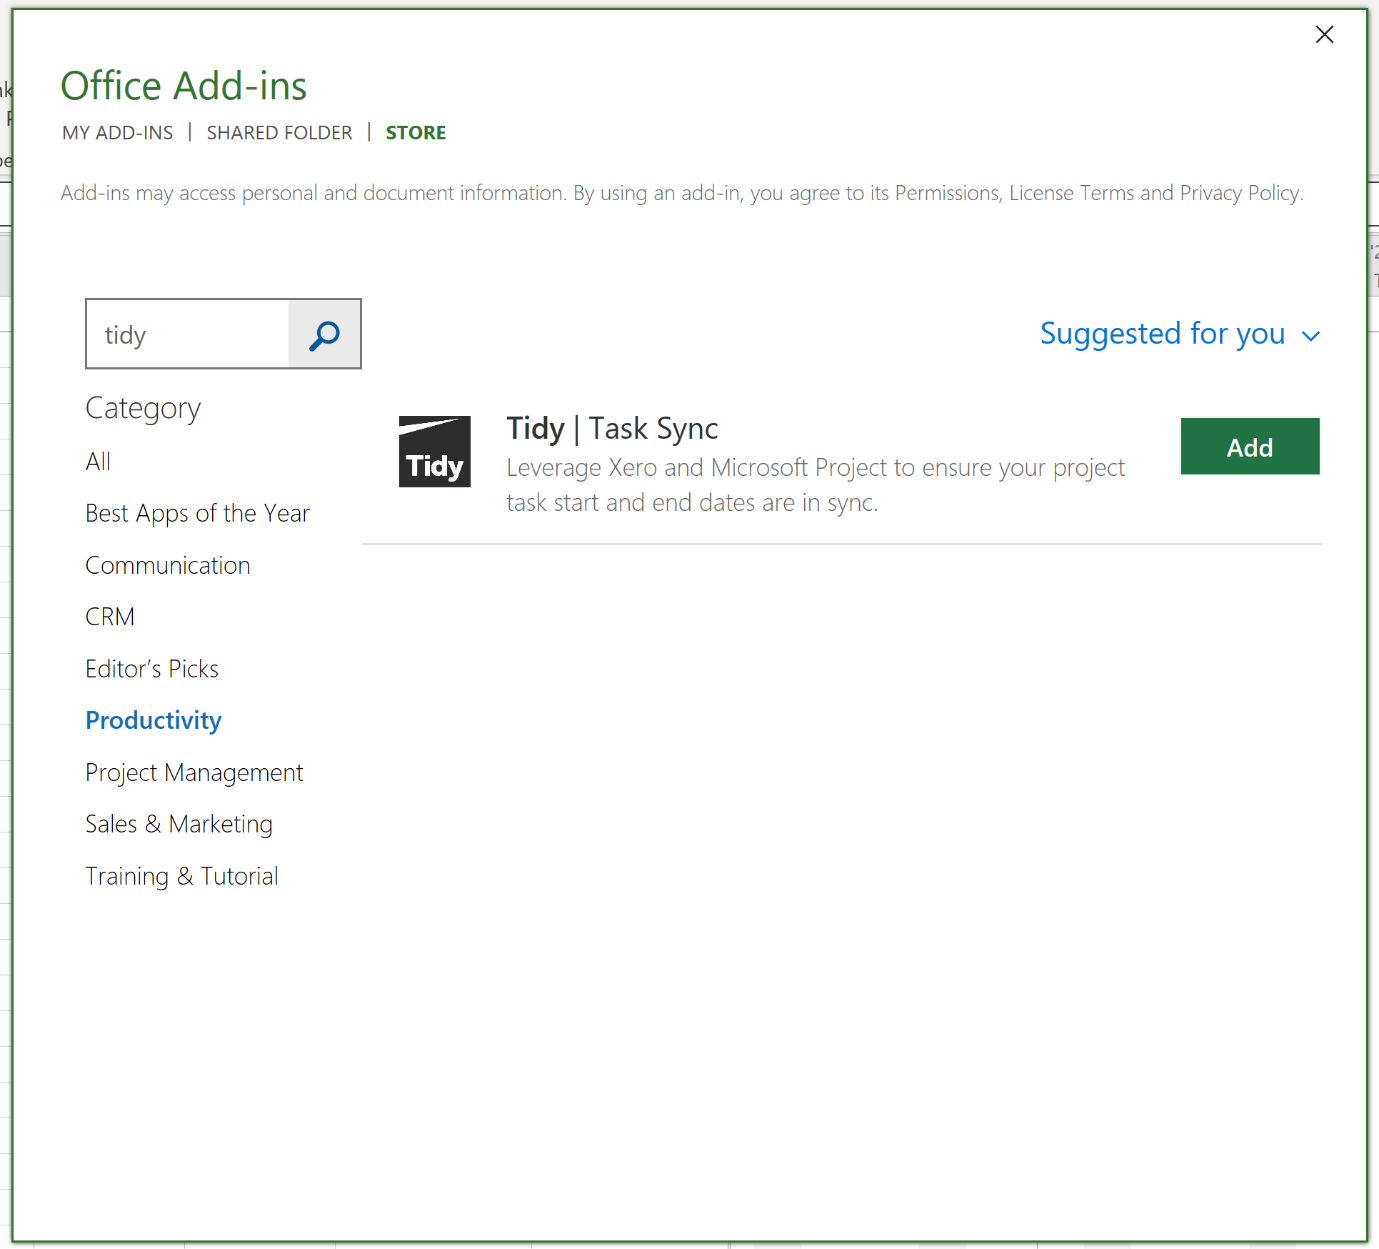Expand the Suggested for you sort dropdown

[x=1180, y=334]
